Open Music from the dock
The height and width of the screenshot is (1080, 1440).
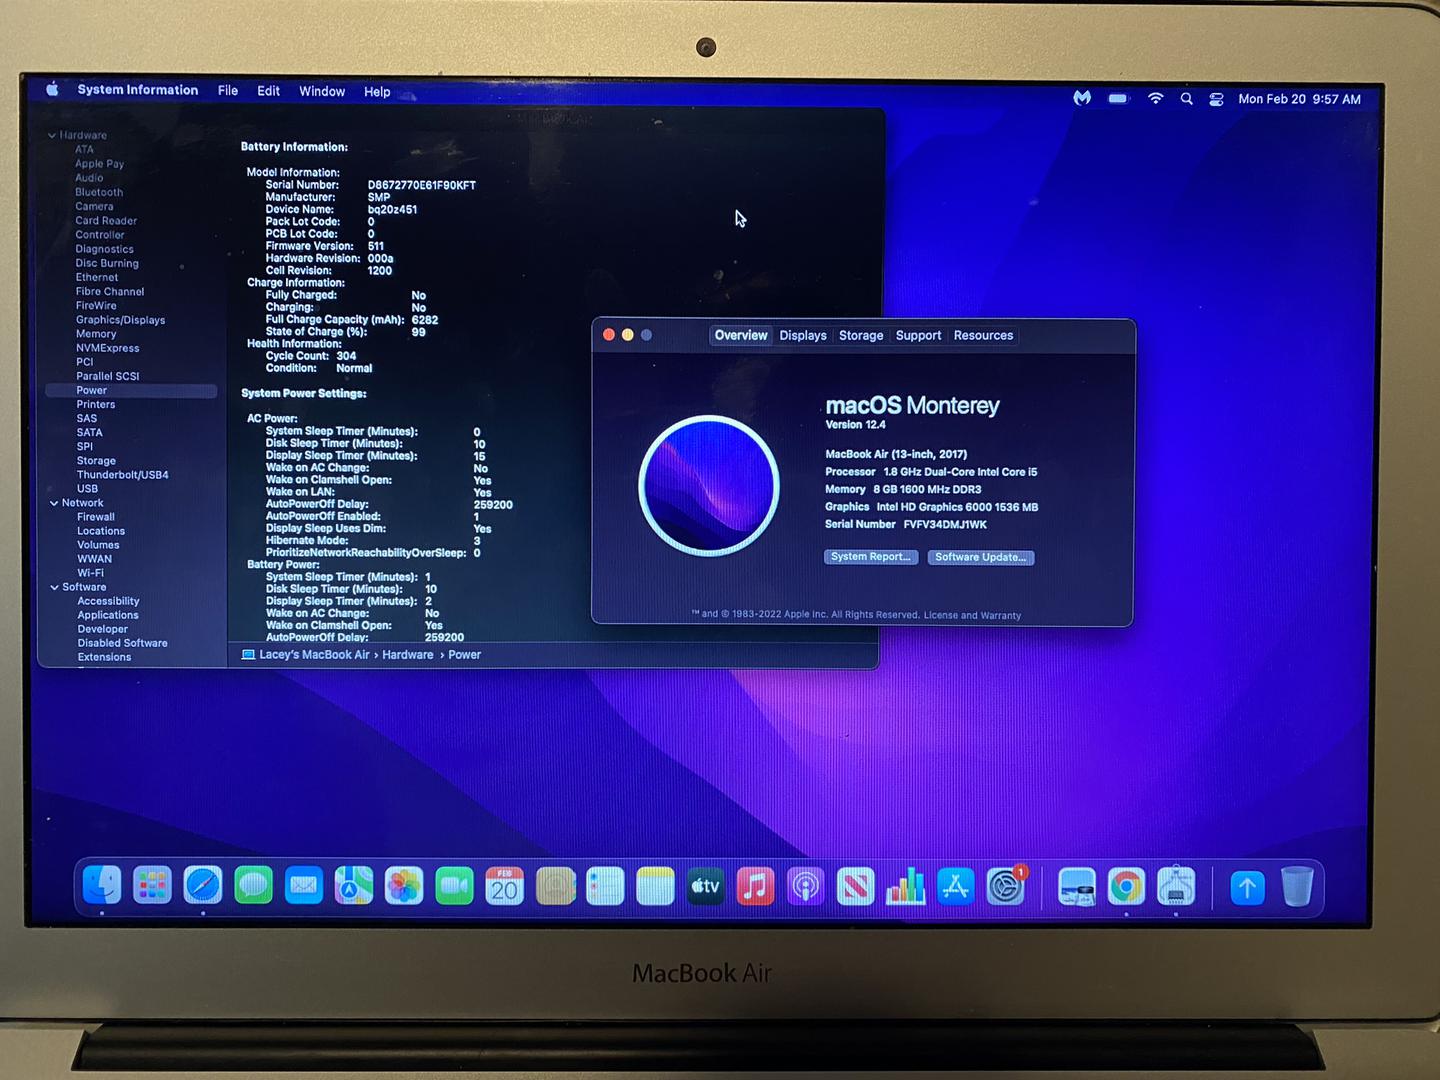(755, 885)
